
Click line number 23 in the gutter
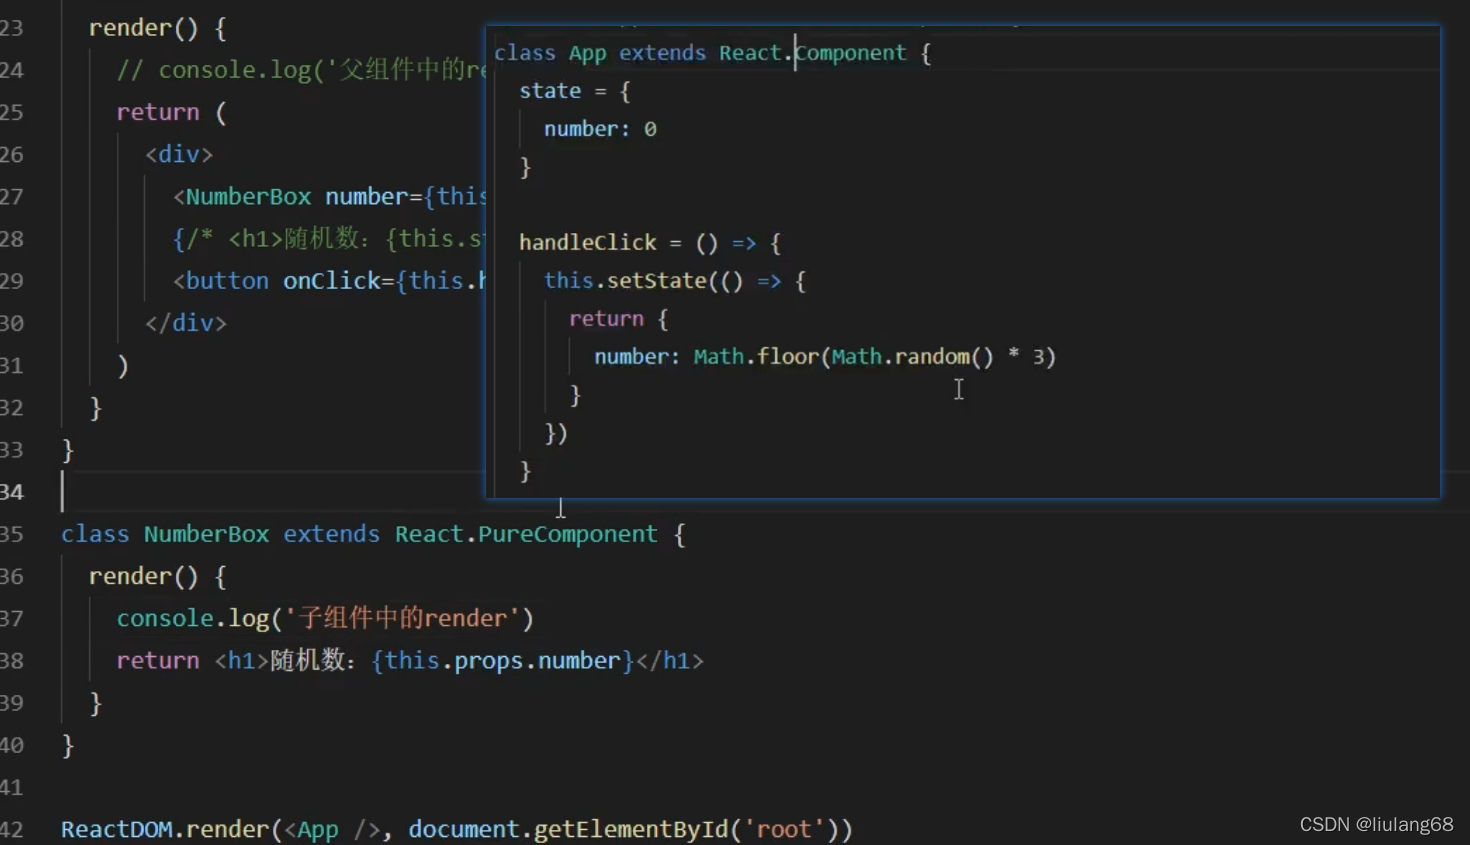click(x=11, y=28)
